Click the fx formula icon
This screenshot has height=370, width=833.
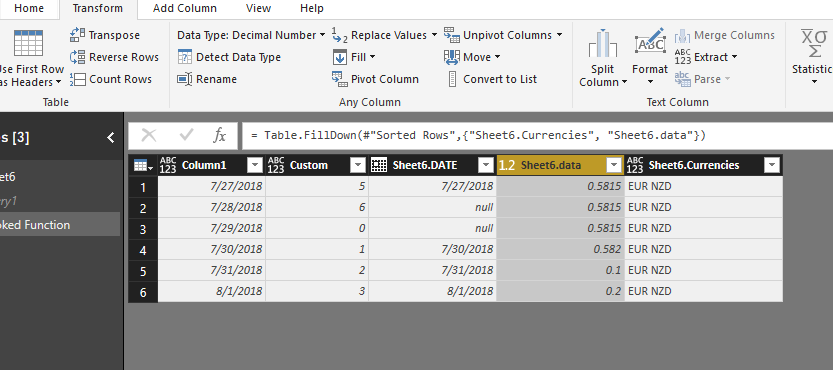pyautogui.click(x=219, y=136)
